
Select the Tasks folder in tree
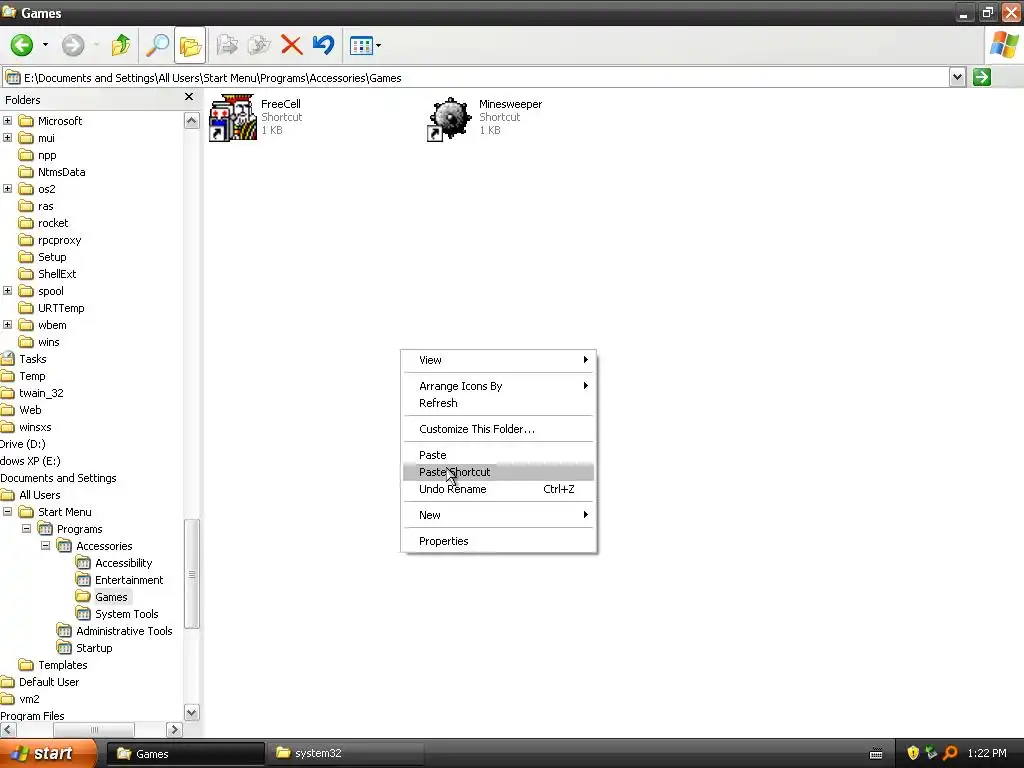33,359
